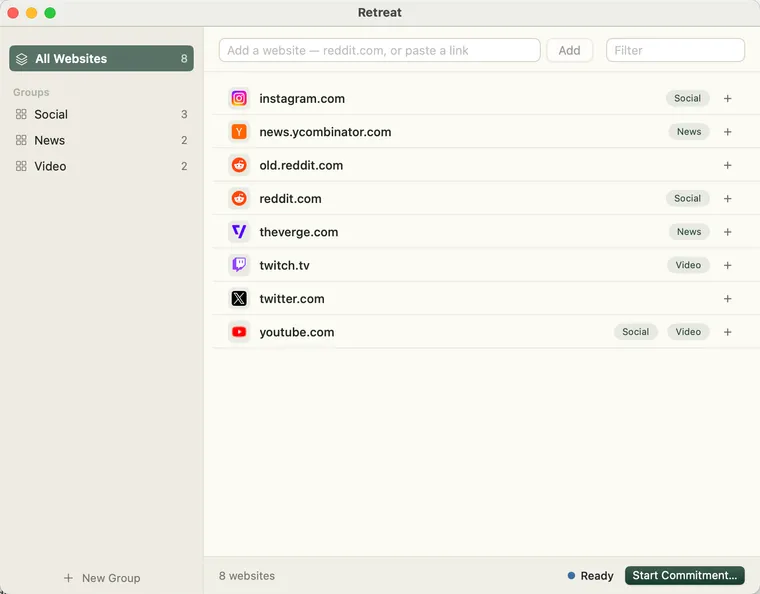Viewport: 760px width, 594px height.
Task: Focus the Filter search field
Action: [x=675, y=50]
